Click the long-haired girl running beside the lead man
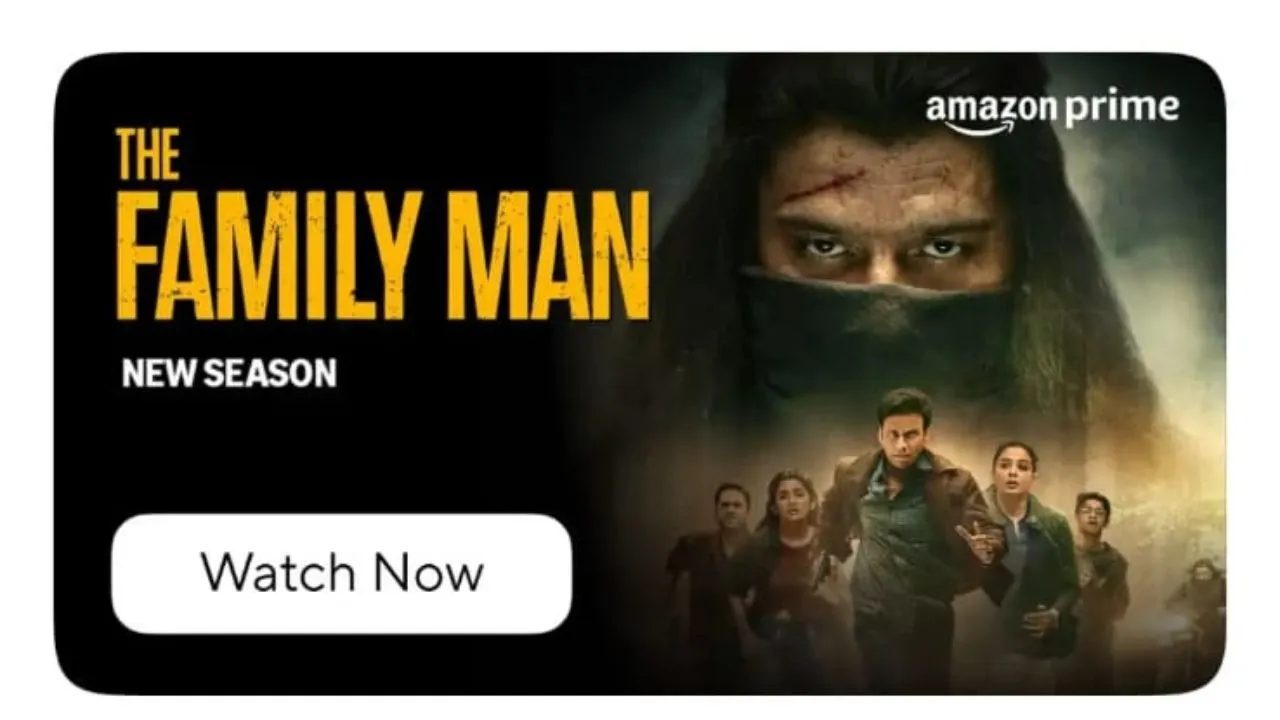This screenshot has height=720, width=1280. [790, 570]
